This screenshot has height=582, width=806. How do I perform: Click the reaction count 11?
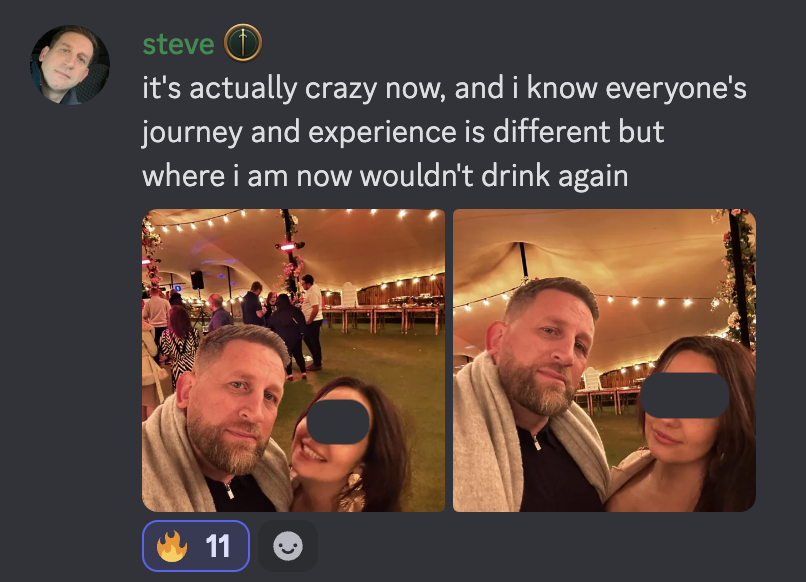point(217,546)
